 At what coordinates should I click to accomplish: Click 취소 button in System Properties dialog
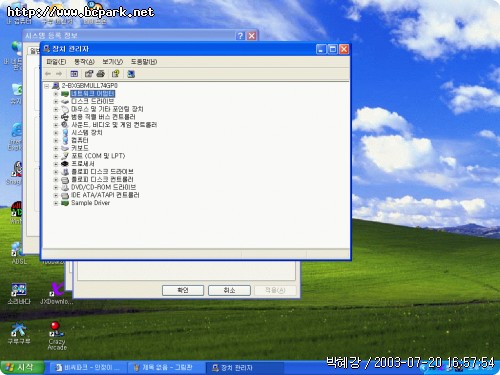coord(229,290)
